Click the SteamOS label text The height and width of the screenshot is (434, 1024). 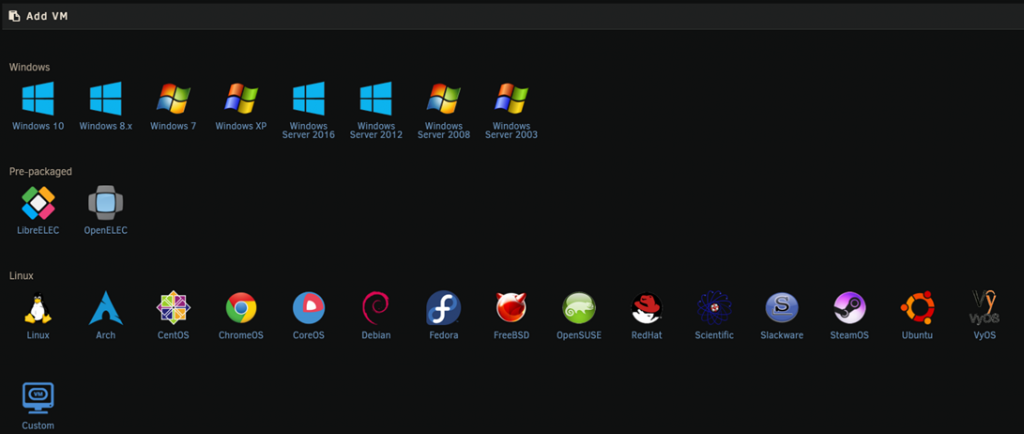pyautogui.click(x=849, y=335)
